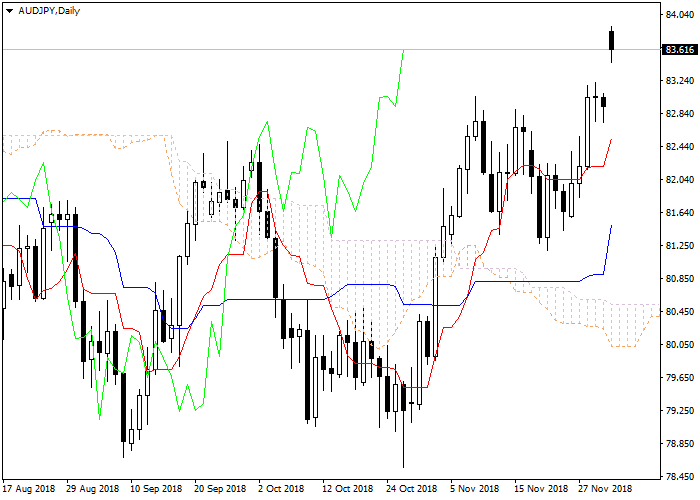Click the 84.040 price axis label
The width and height of the screenshot is (700, 500).
pyautogui.click(x=679, y=15)
